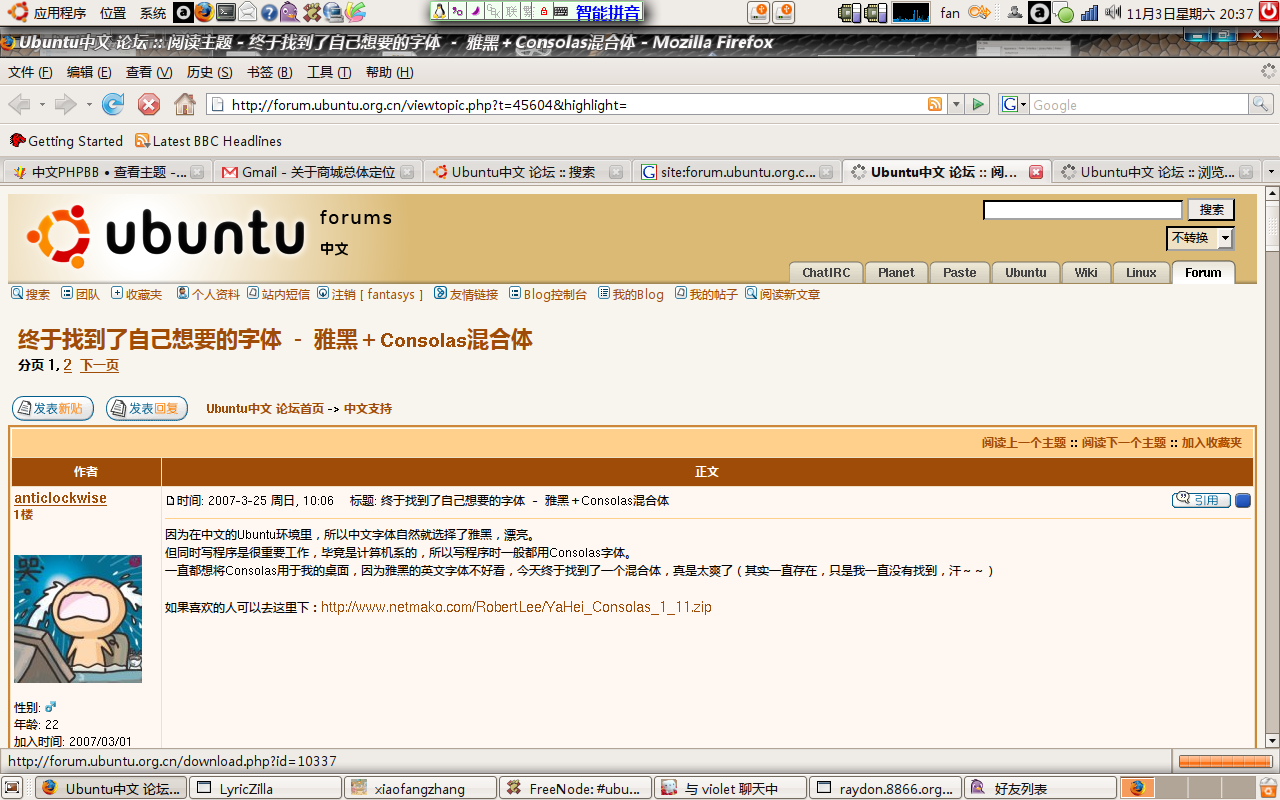The width and height of the screenshot is (1280, 800).
Task: Select the ChatIRC navigation tab
Action: pyautogui.click(x=826, y=272)
